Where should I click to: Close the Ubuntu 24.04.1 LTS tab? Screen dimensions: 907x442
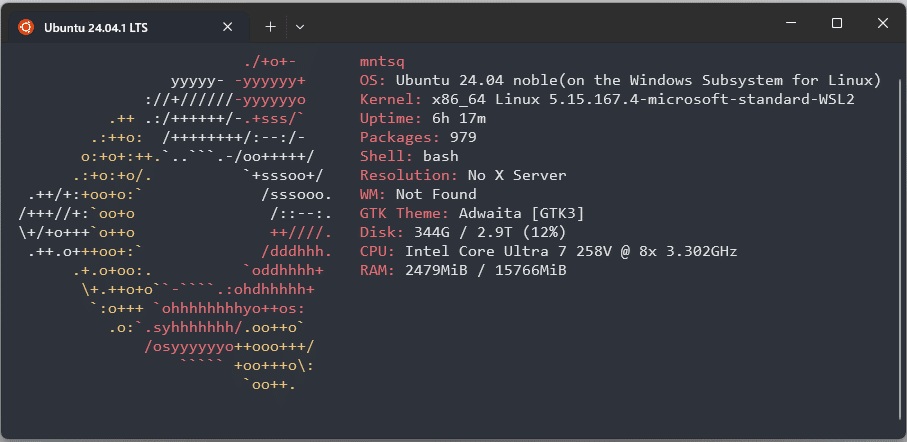click(x=228, y=27)
